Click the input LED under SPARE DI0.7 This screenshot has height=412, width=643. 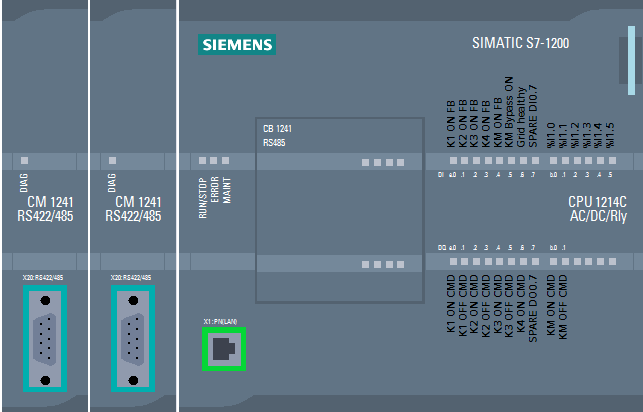click(535, 160)
